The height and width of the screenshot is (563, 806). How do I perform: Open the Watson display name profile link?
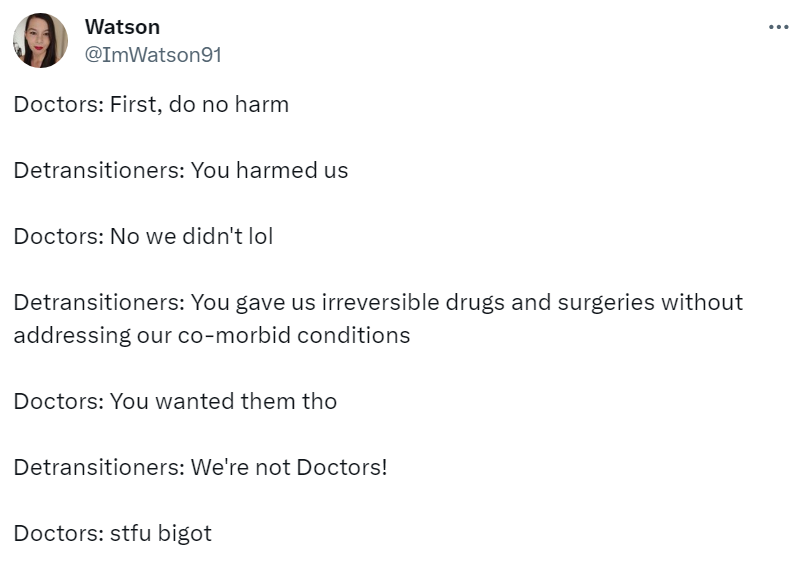pyautogui.click(x=122, y=27)
